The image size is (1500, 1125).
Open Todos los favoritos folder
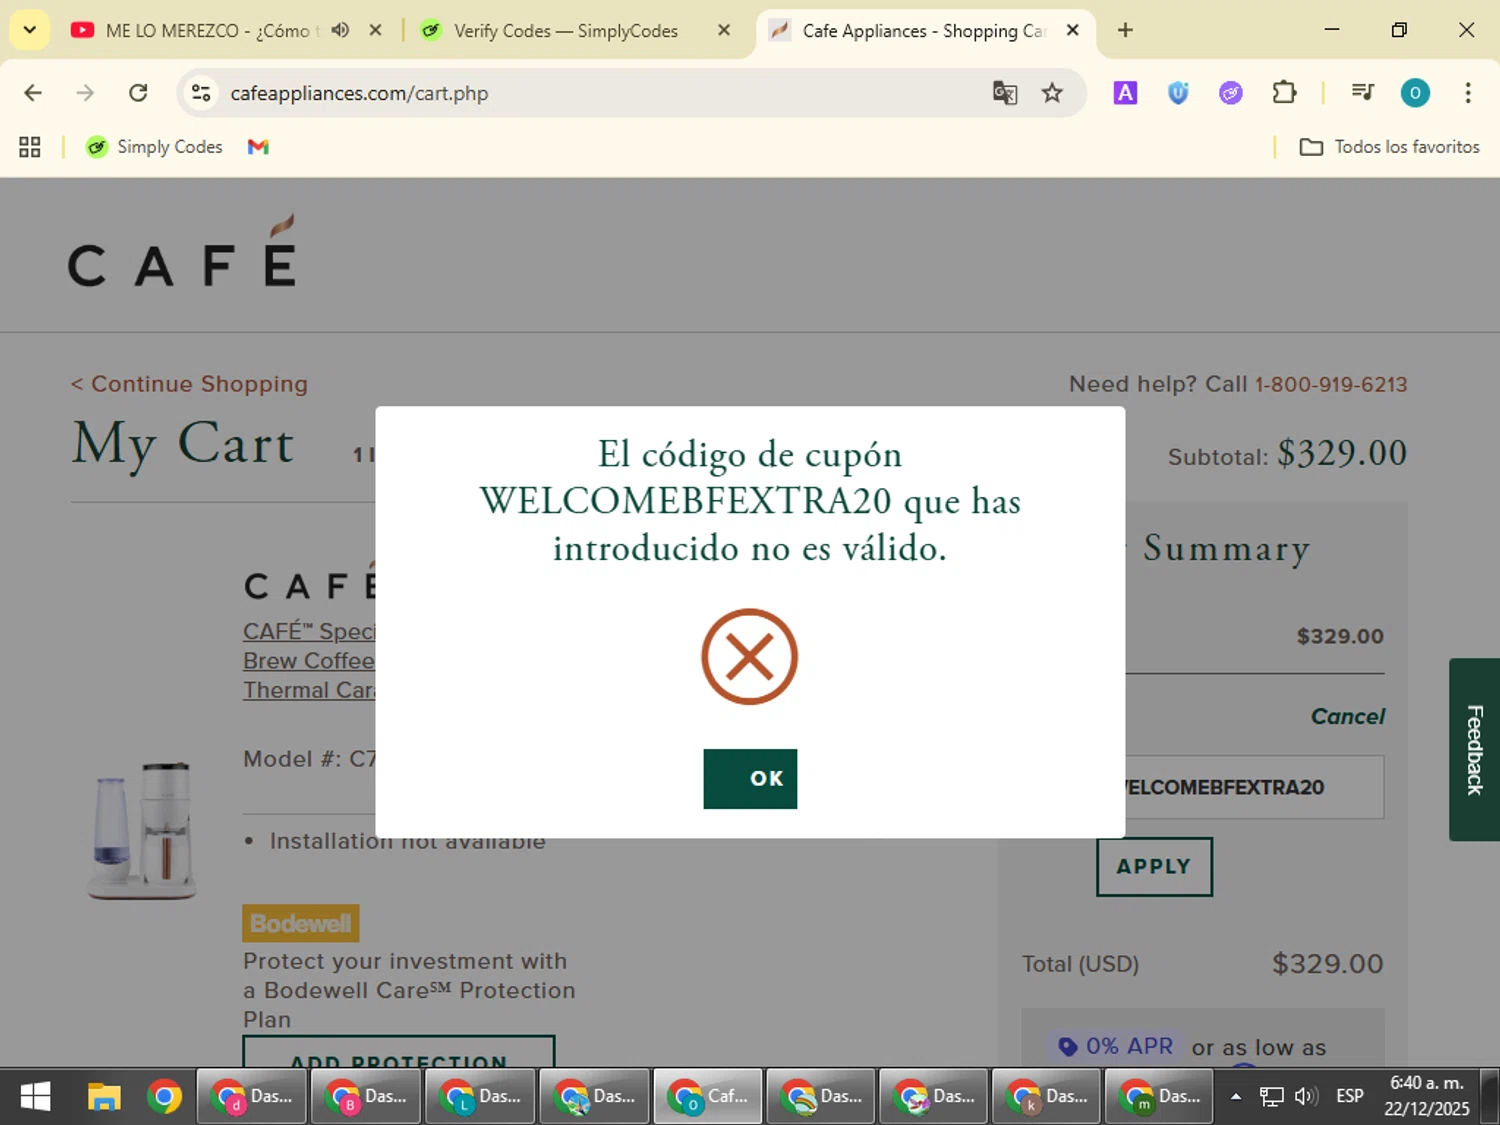point(1389,147)
